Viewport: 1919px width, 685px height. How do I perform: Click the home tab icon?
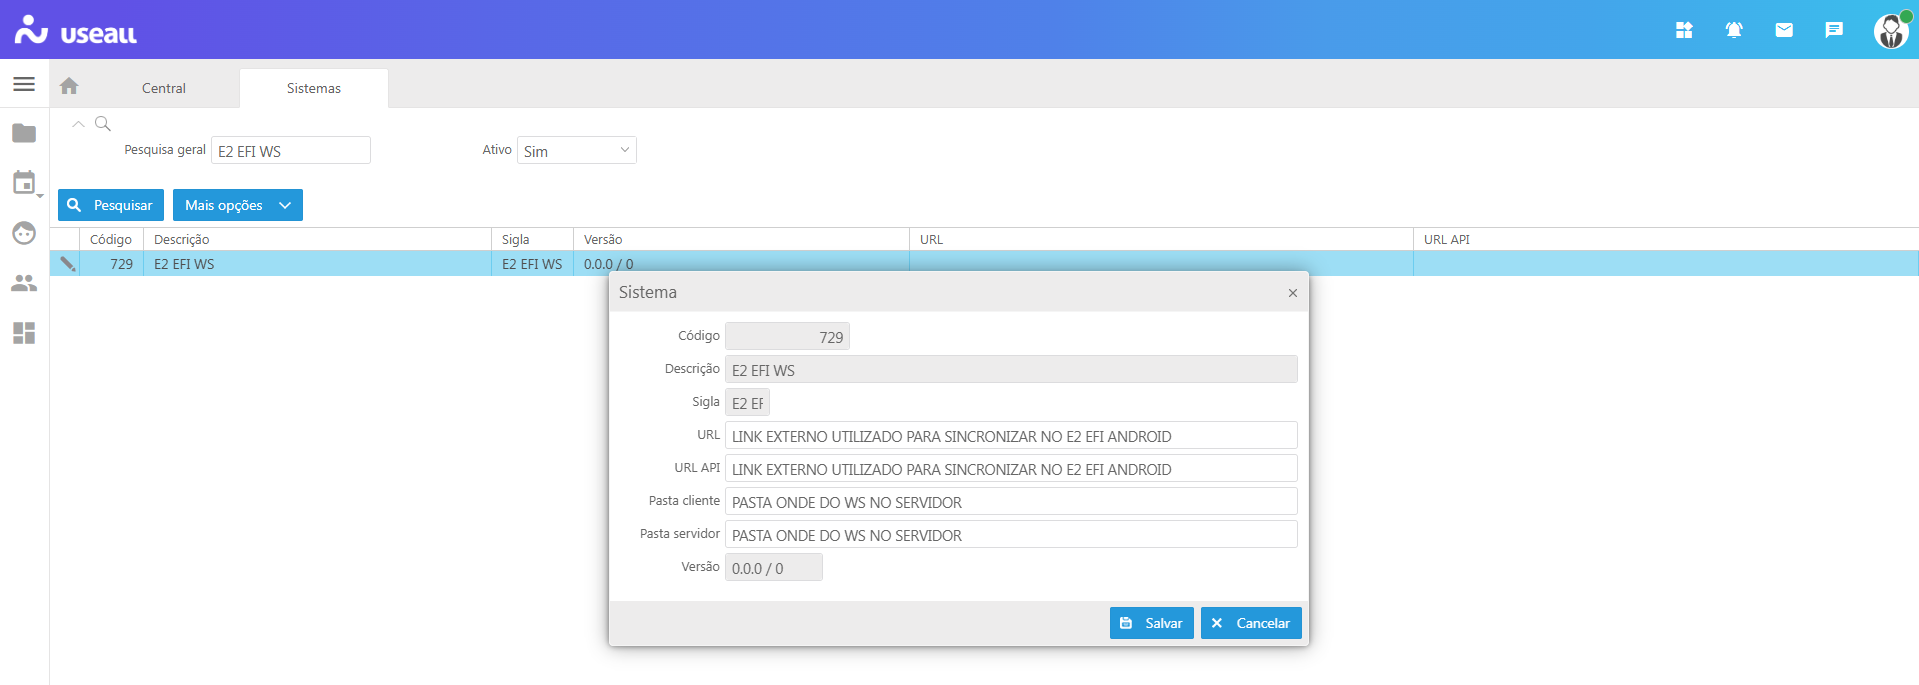tap(69, 87)
